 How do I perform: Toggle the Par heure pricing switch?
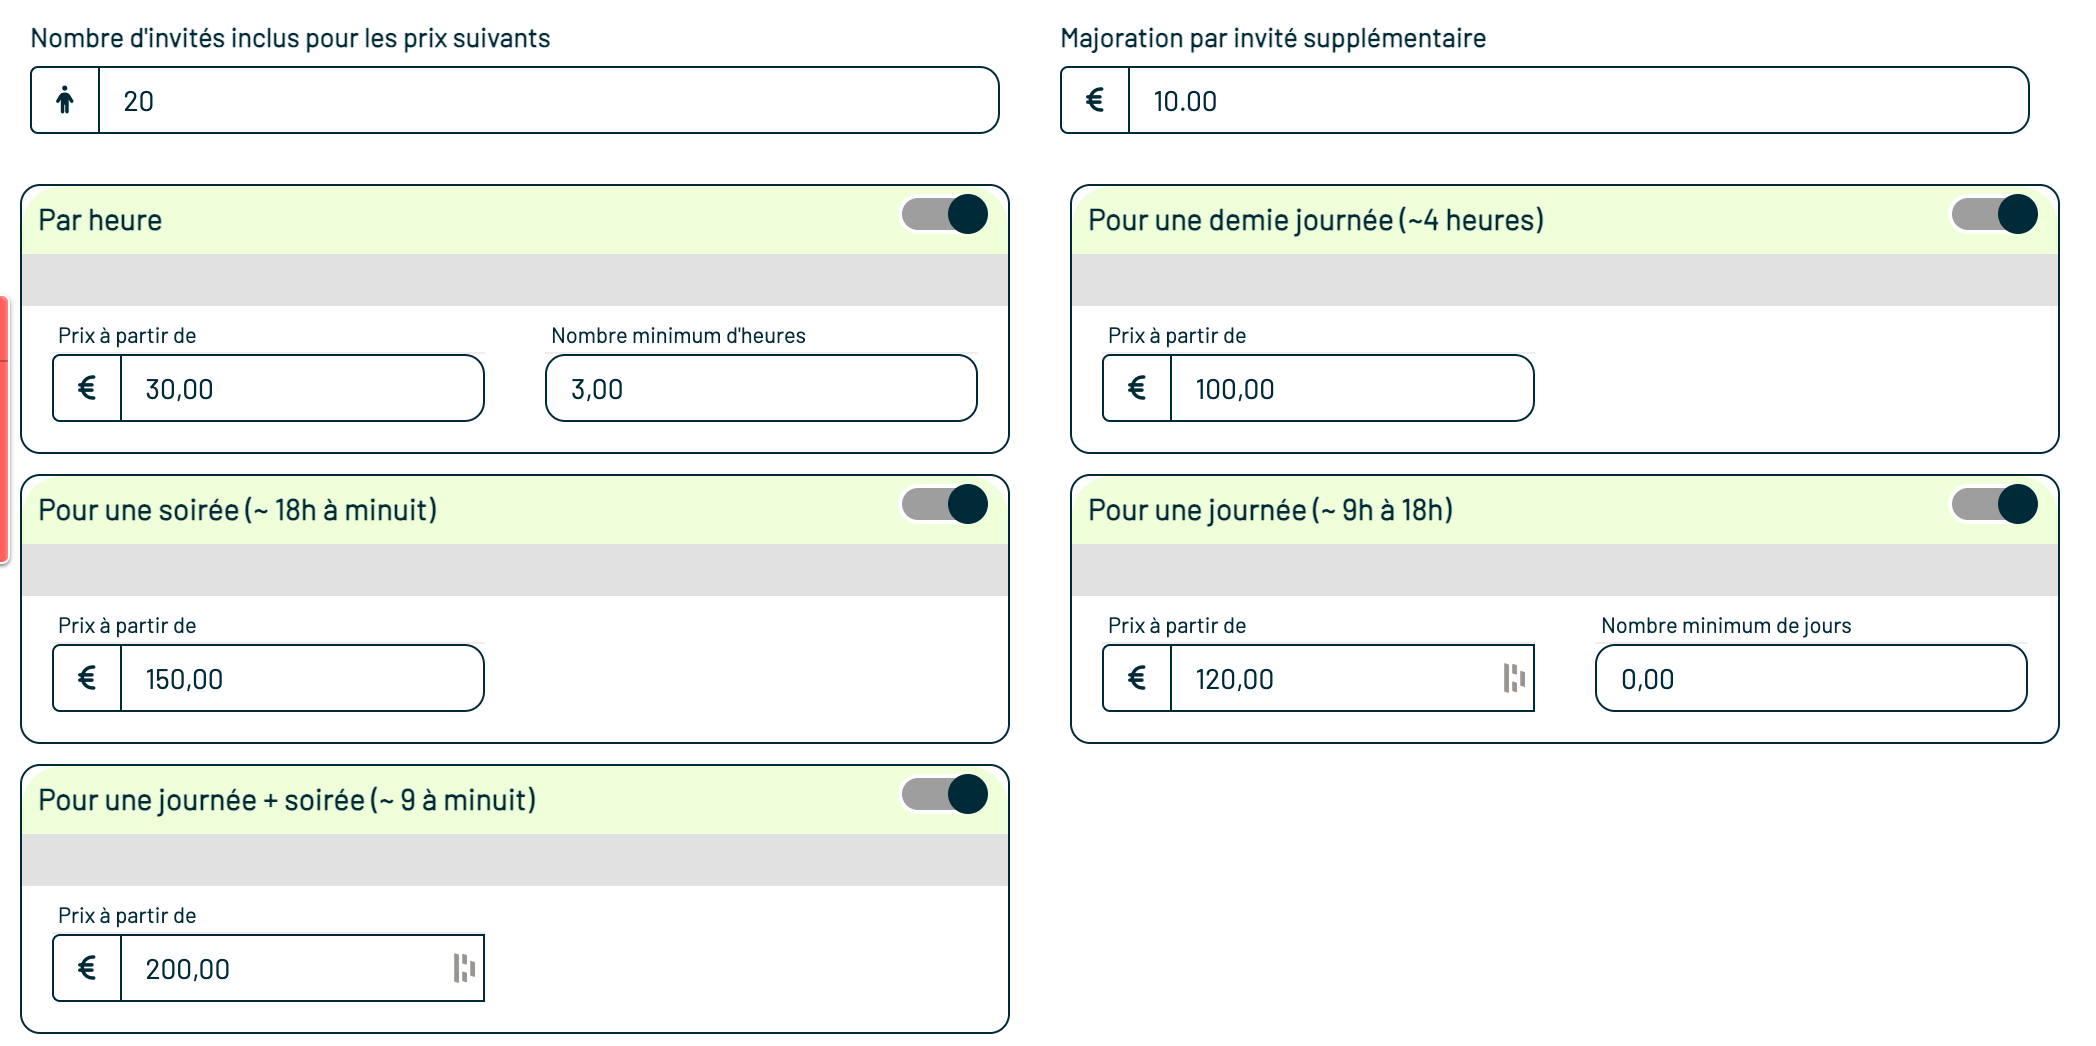[x=945, y=214]
